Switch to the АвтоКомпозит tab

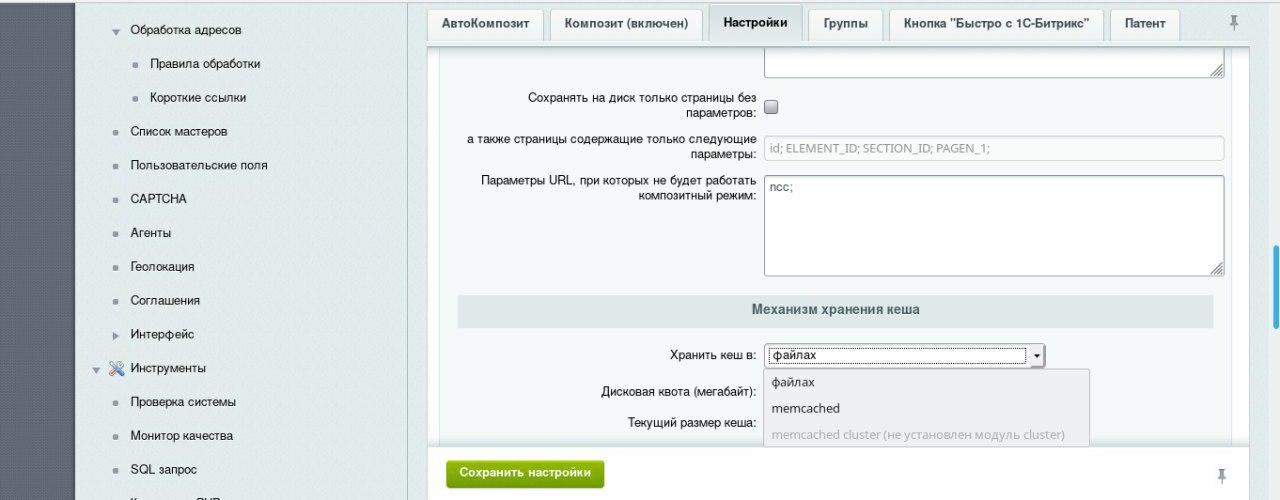tap(485, 24)
